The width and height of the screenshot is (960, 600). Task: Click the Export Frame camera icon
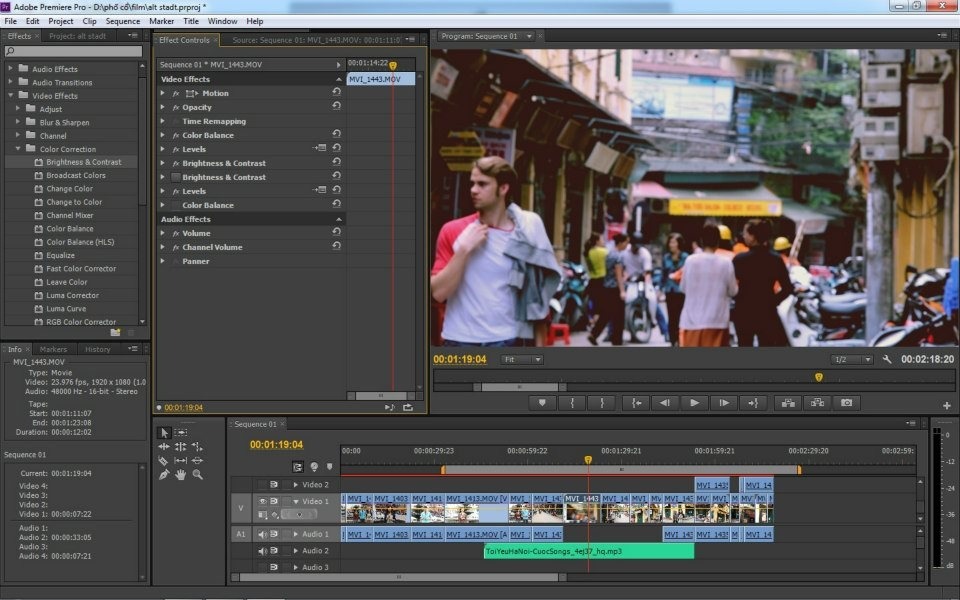[847, 403]
